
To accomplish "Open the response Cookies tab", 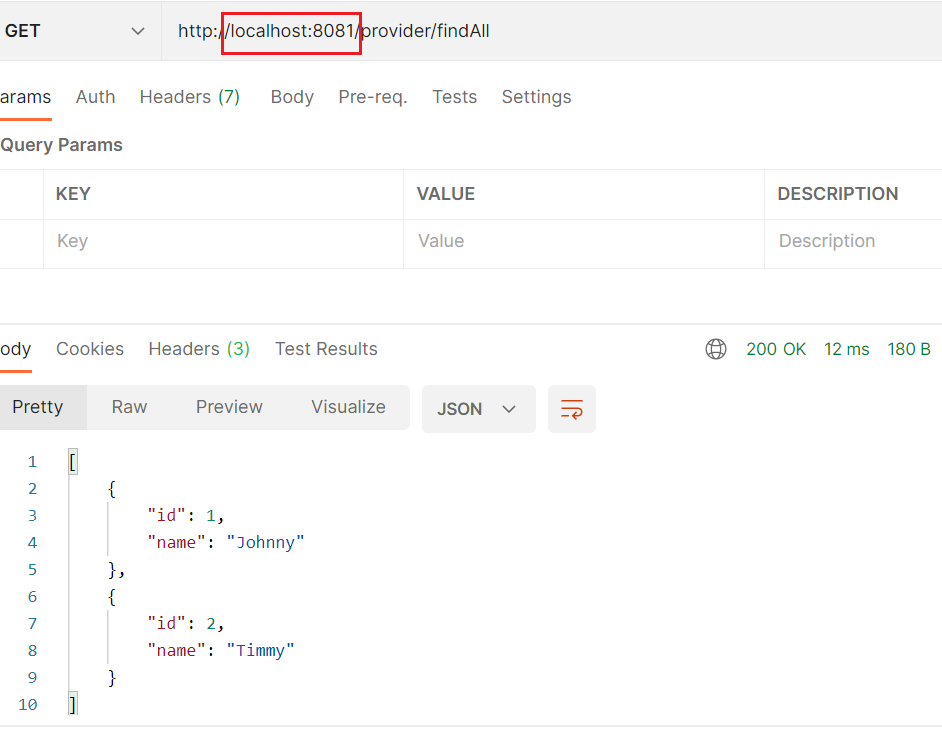I will (x=90, y=349).
